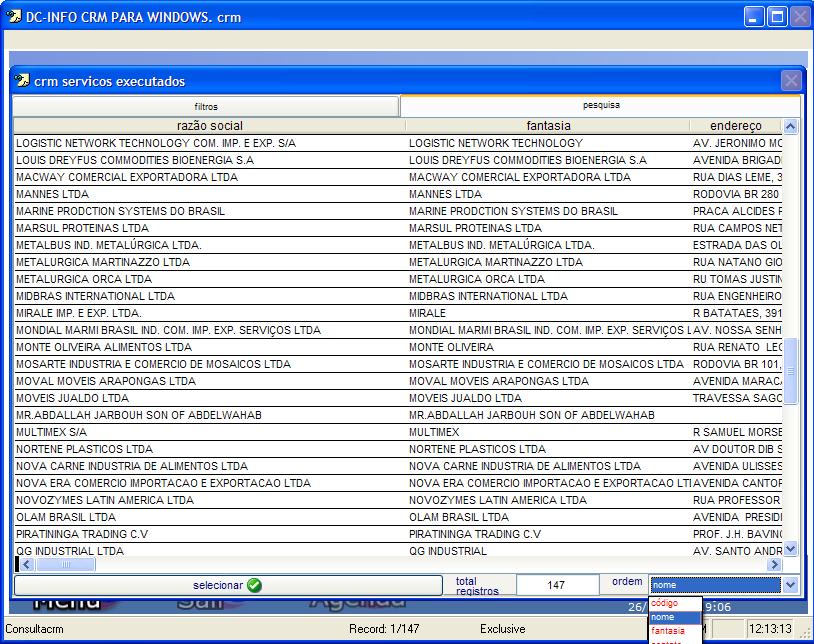The height and width of the screenshot is (644, 814).
Task: Choose 'código' in the ordem list
Action: pos(665,604)
